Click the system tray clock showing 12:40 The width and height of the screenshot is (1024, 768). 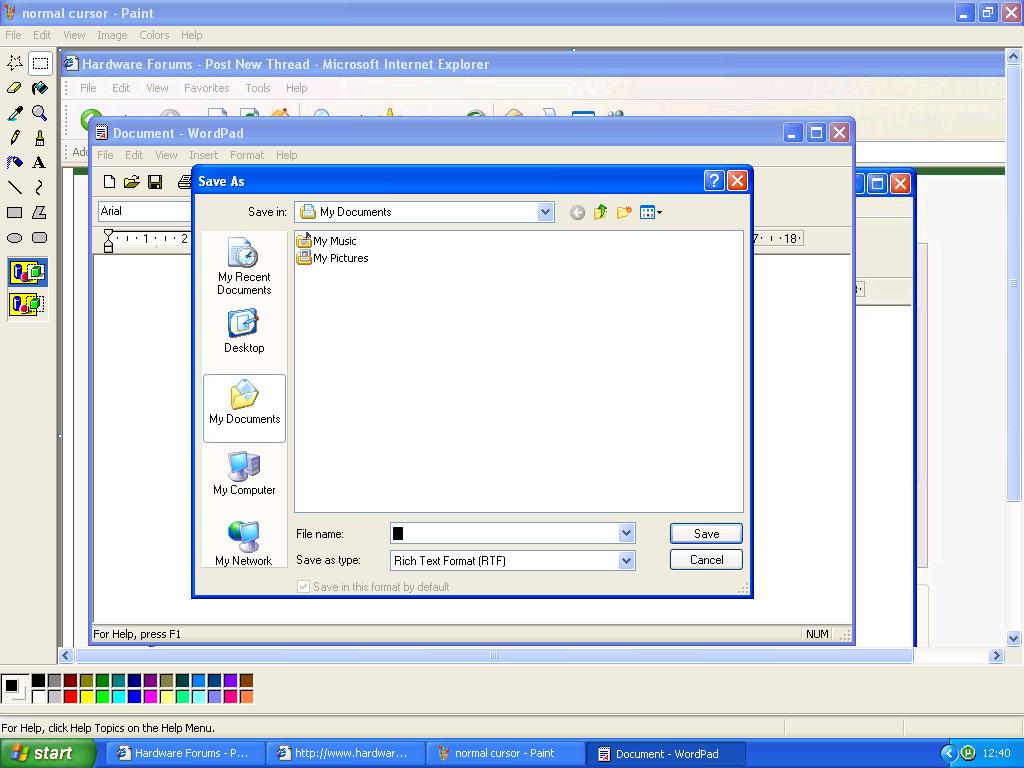[996, 754]
